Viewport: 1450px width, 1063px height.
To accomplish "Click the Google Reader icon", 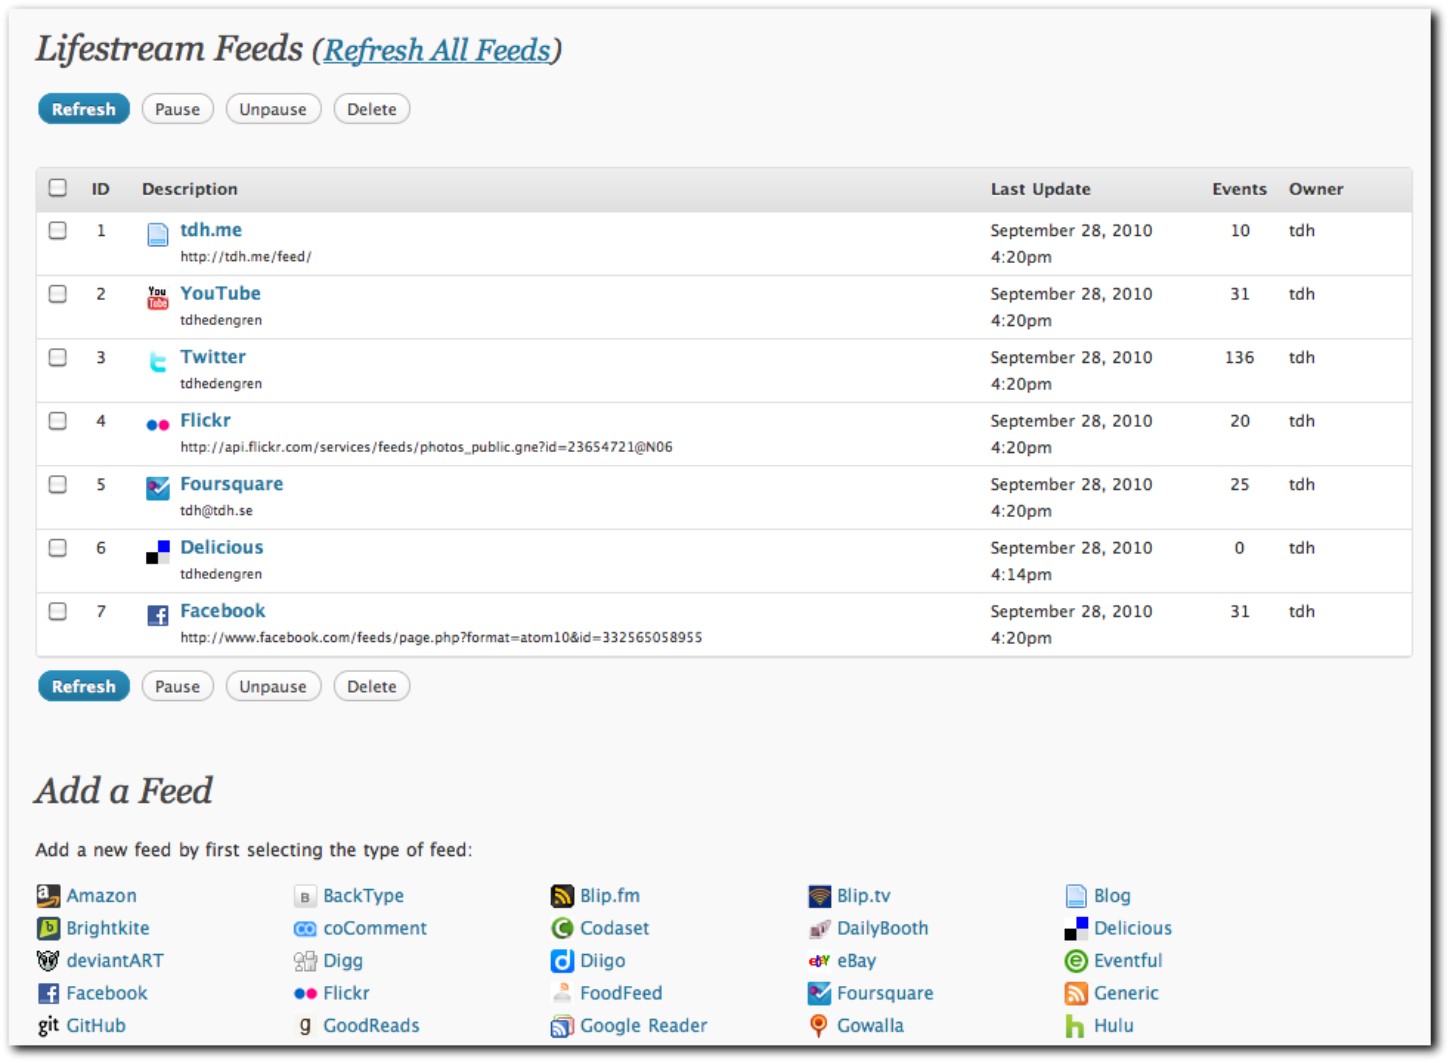I will pos(562,1025).
